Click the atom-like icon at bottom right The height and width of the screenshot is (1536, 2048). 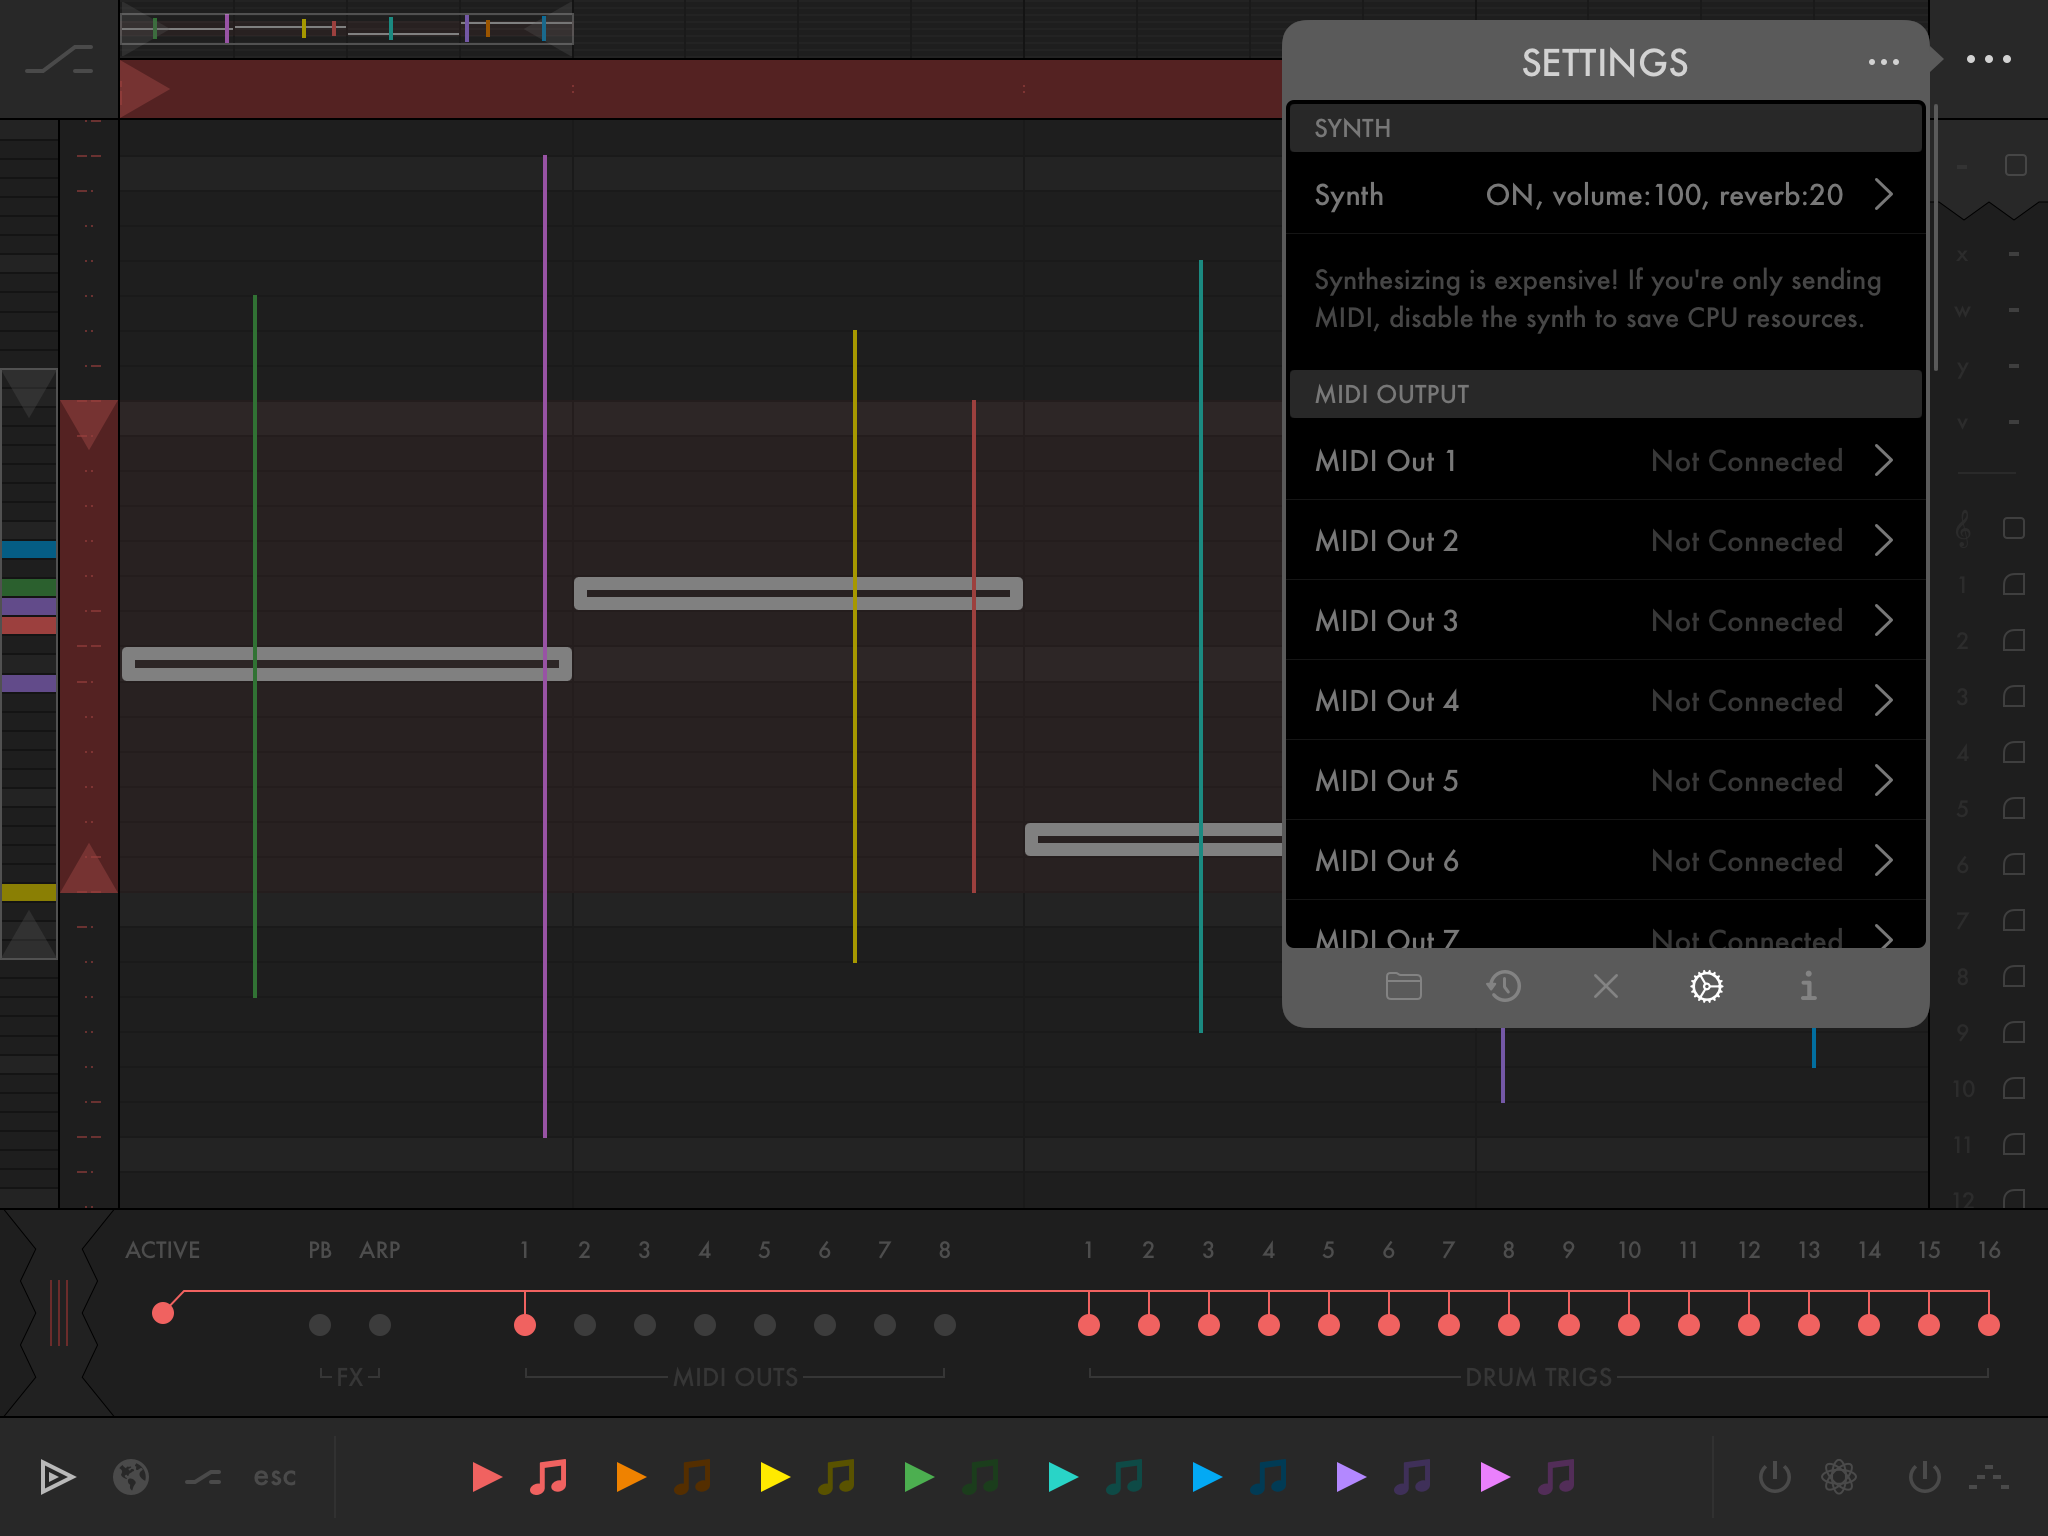[x=1838, y=1476]
